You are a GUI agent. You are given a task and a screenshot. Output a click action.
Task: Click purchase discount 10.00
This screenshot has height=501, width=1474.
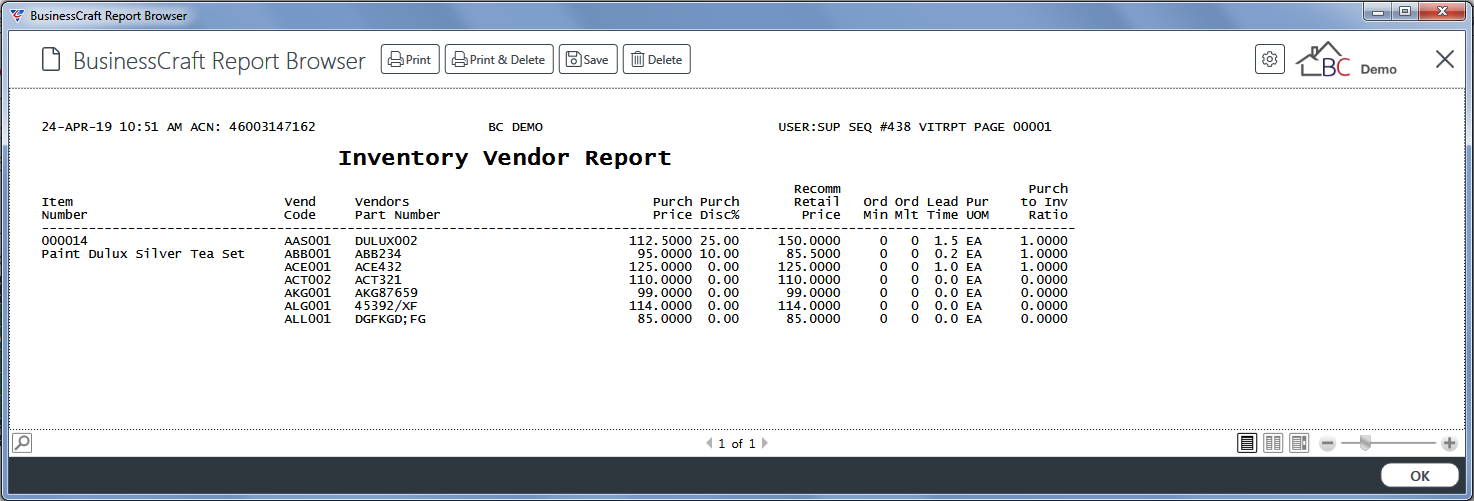[720, 254]
